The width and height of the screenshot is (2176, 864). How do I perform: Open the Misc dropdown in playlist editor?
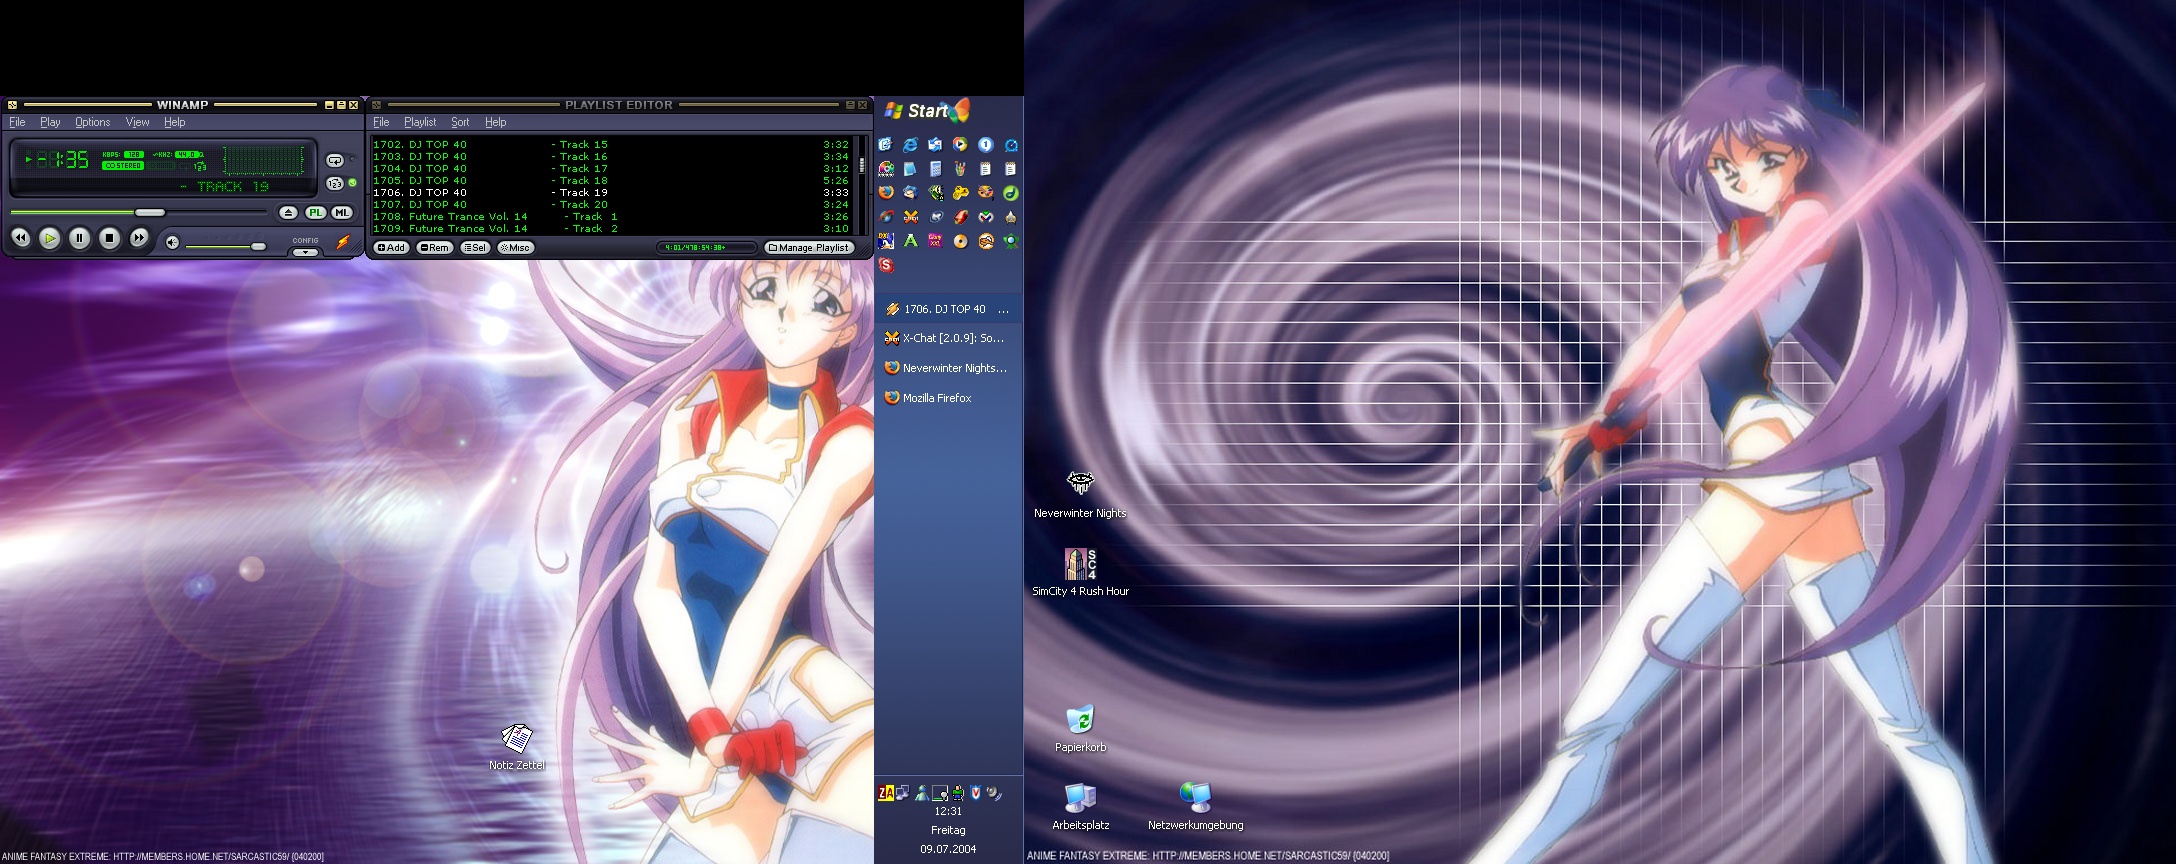pos(515,248)
